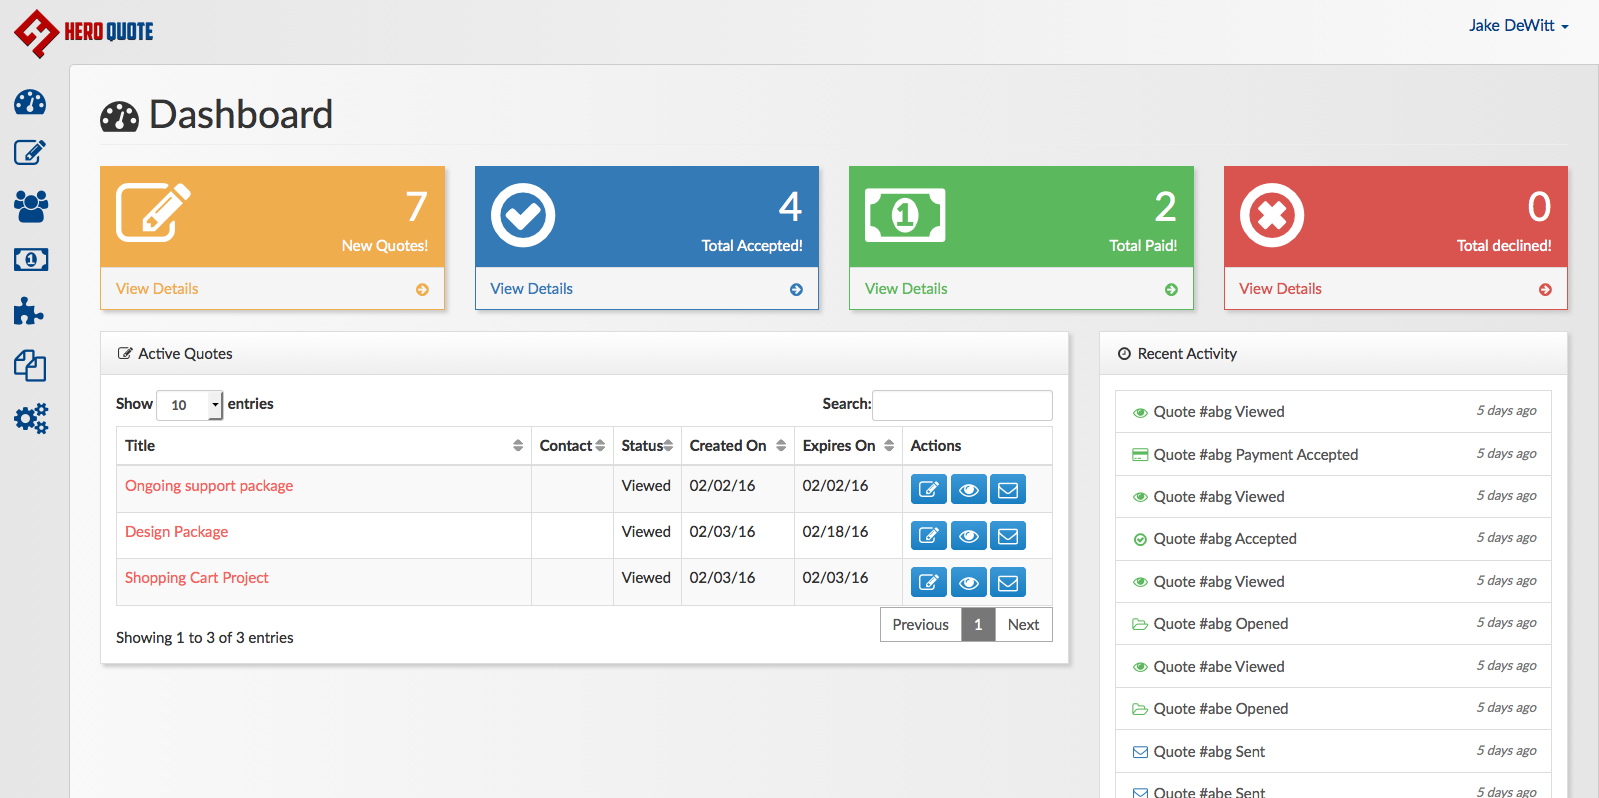Open the Jake DeWitt user dropdown
This screenshot has height=798, width=1599.
click(1518, 26)
